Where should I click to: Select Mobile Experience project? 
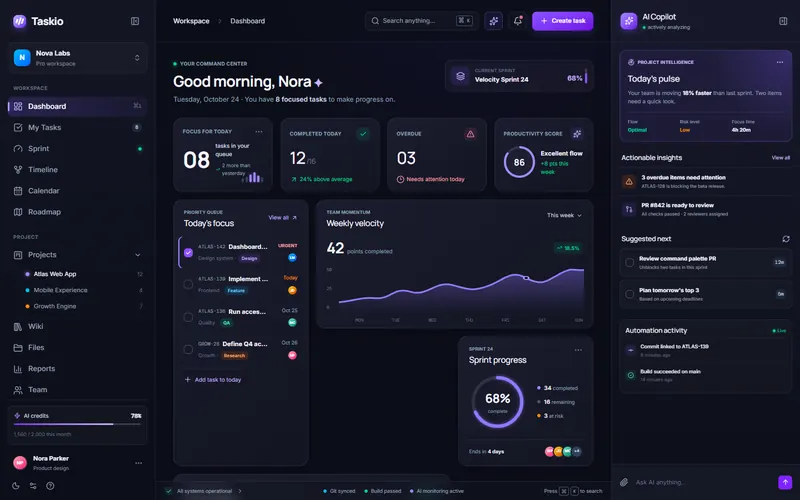(x=84, y=290)
